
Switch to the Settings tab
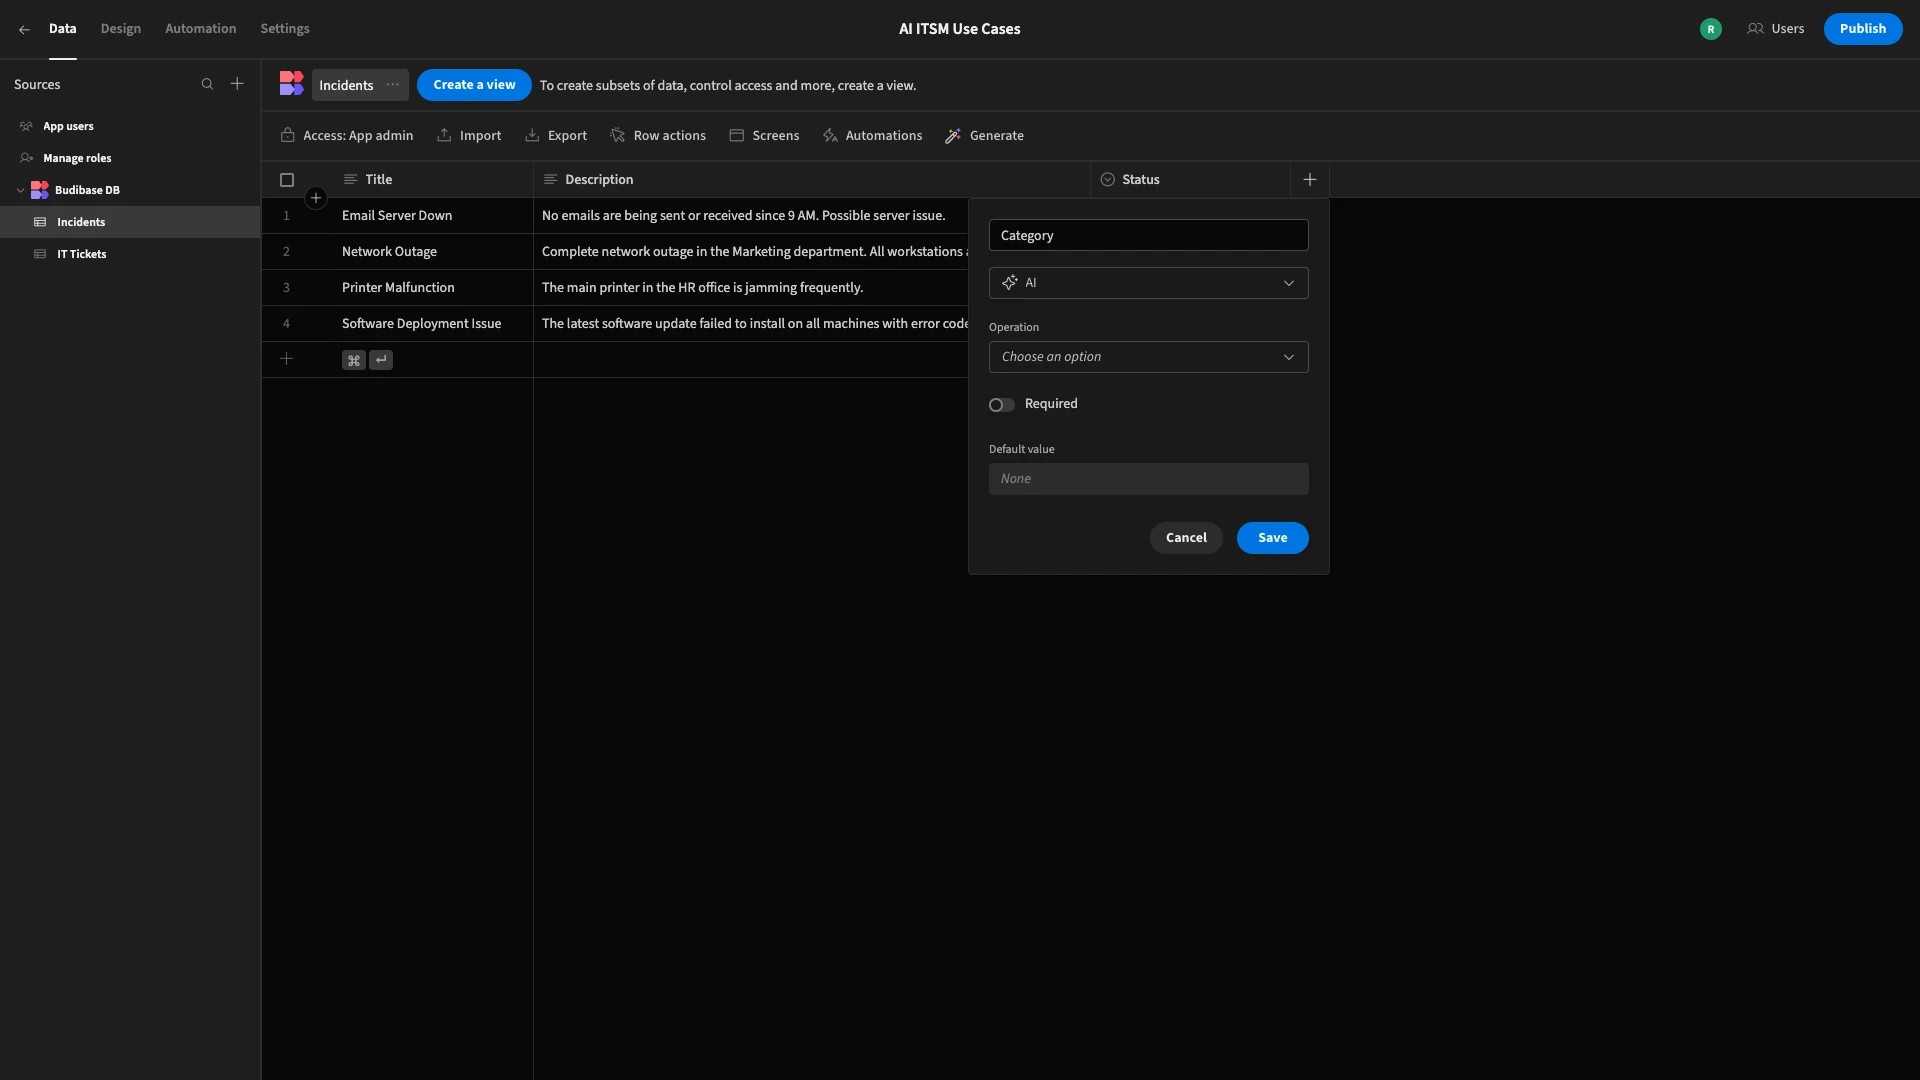tap(285, 29)
